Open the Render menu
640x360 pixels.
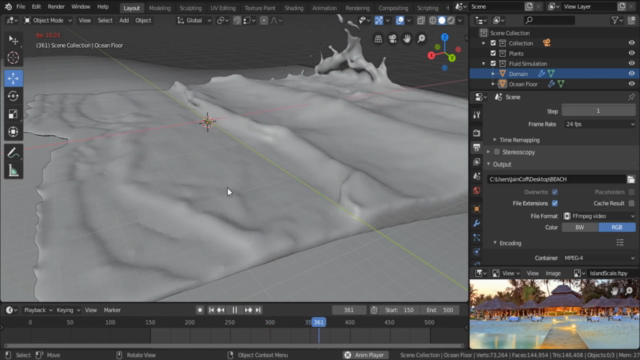coord(56,7)
